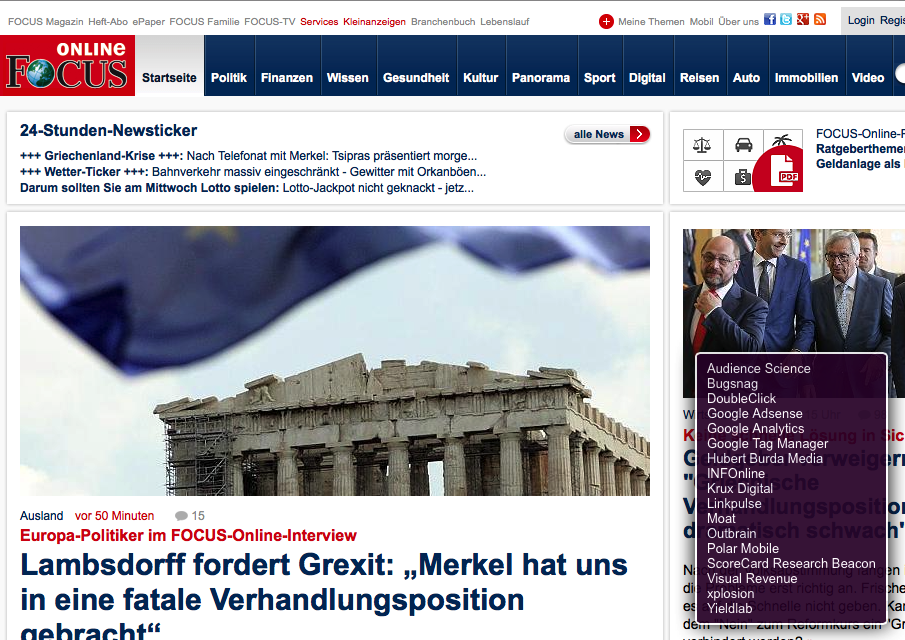Open the Immobilien section
This screenshot has width=905, height=640.
click(x=806, y=78)
